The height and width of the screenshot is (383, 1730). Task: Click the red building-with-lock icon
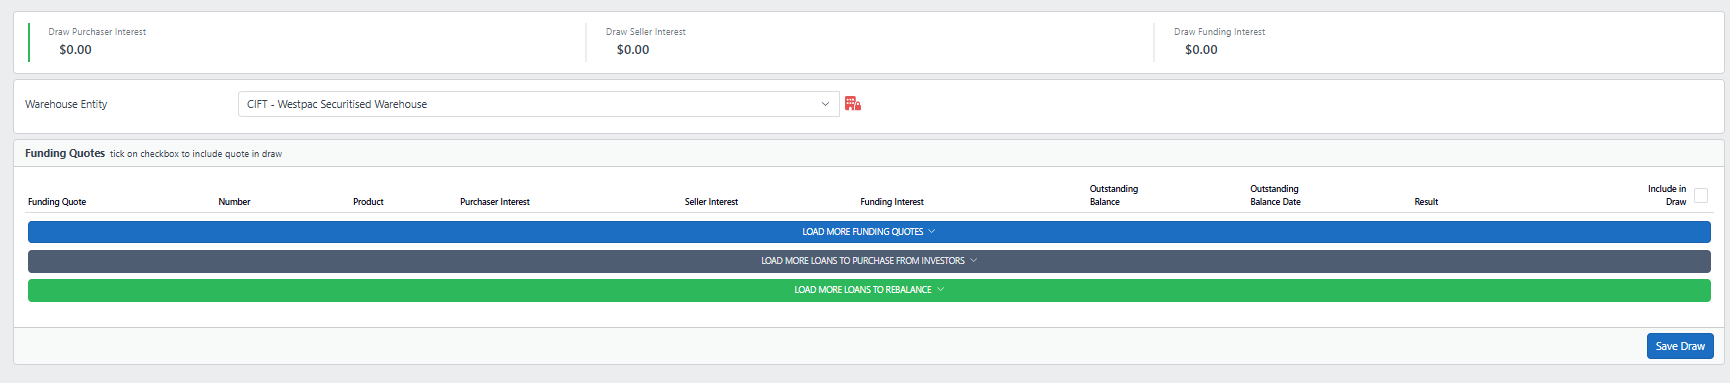point(852,103)
